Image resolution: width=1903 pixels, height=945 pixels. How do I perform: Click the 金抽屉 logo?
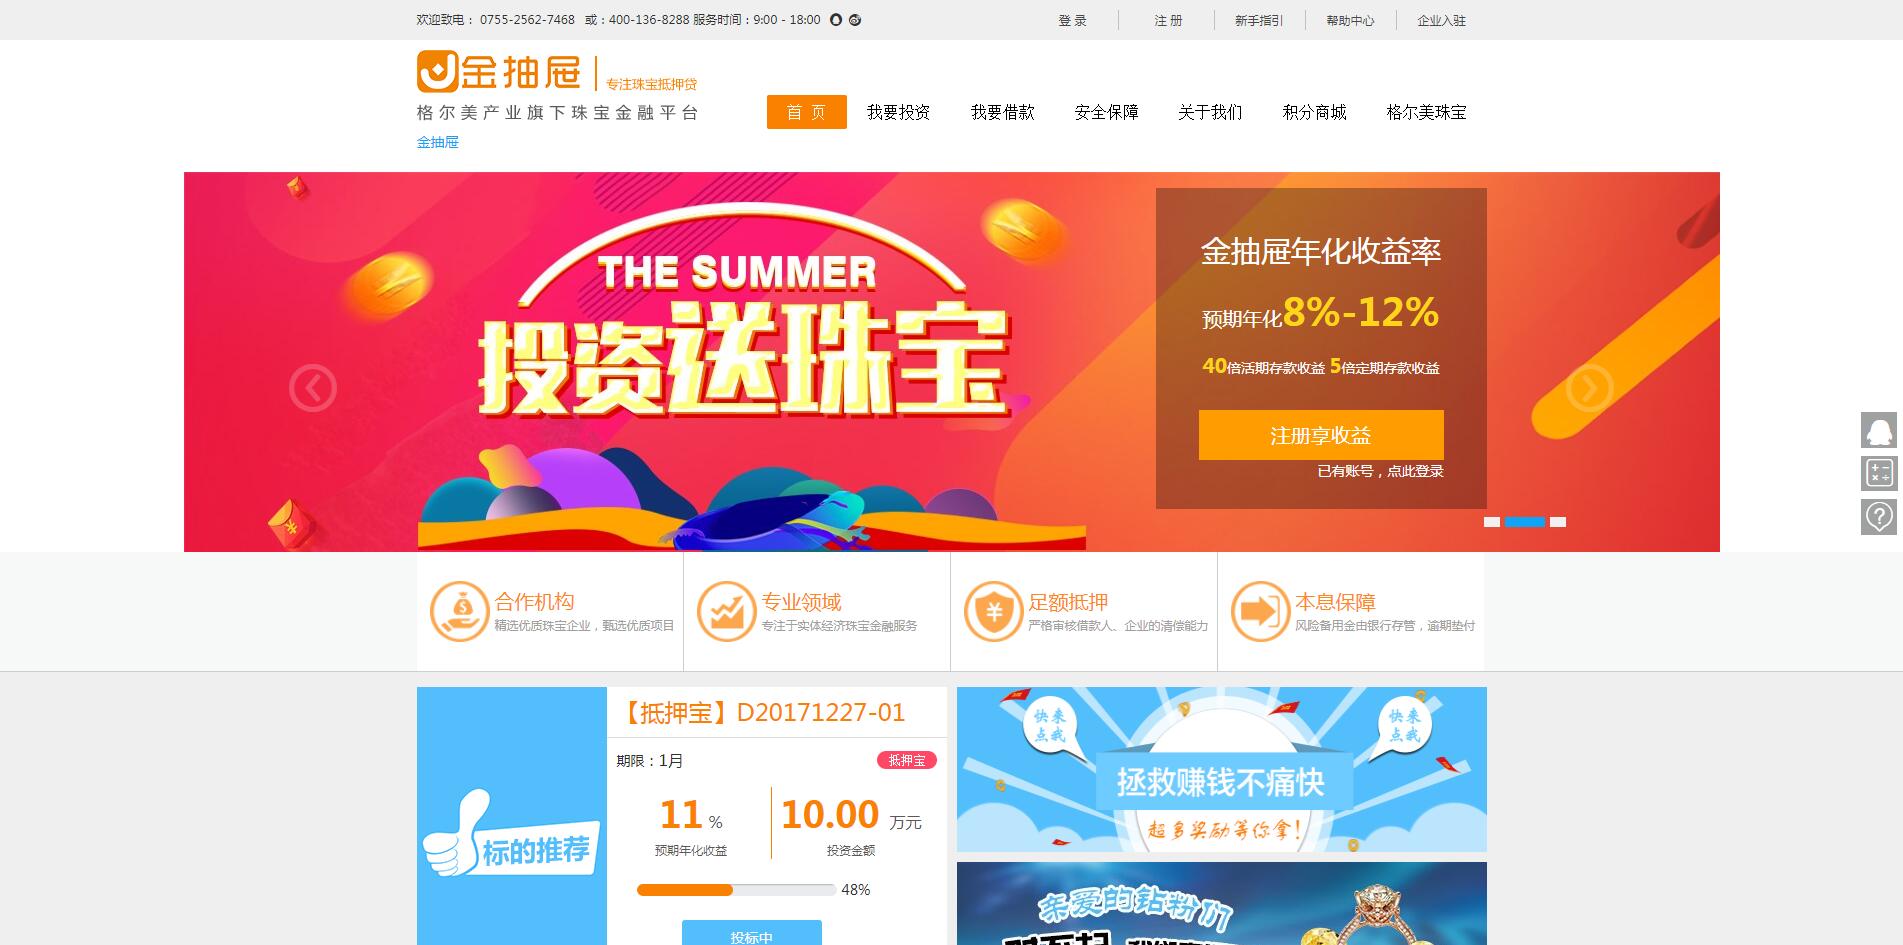click(x=499, y=72)
